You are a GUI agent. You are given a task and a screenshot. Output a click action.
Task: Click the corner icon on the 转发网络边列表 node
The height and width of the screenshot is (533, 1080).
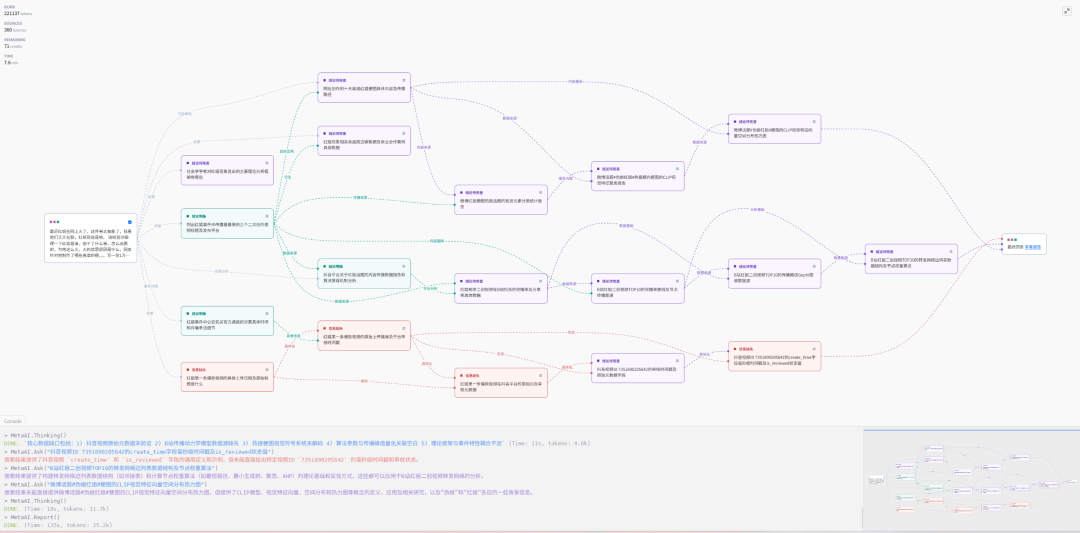point(951,251)
